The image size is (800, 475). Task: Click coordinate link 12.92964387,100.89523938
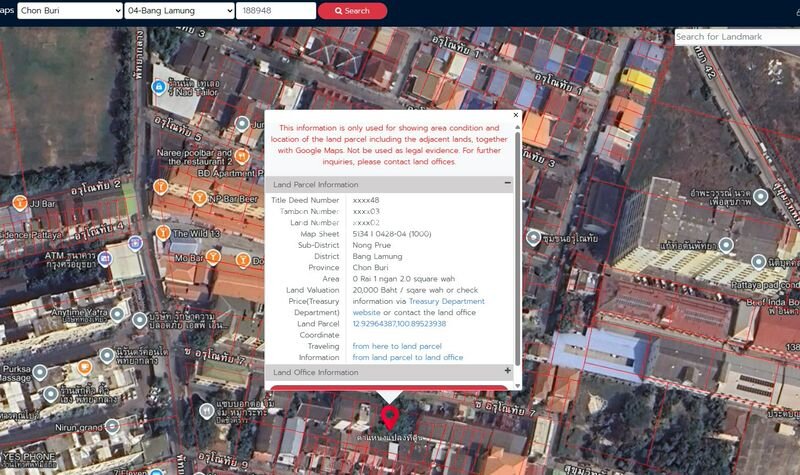[x=399, y=324]
